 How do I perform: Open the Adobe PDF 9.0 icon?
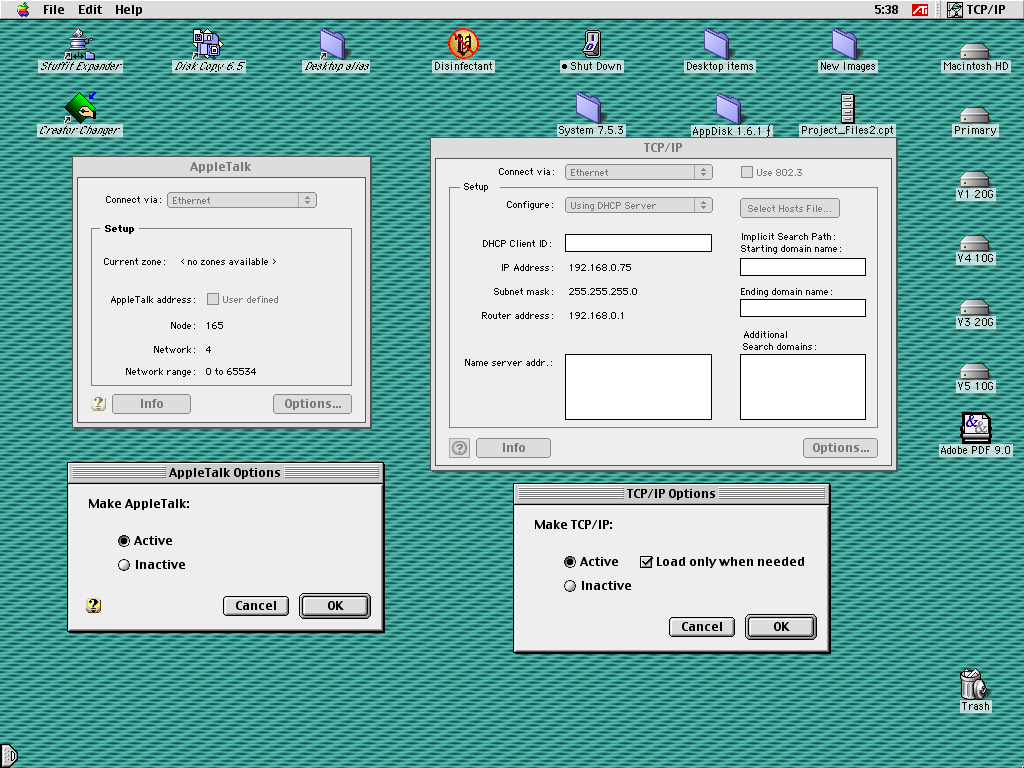pos(975,428)
